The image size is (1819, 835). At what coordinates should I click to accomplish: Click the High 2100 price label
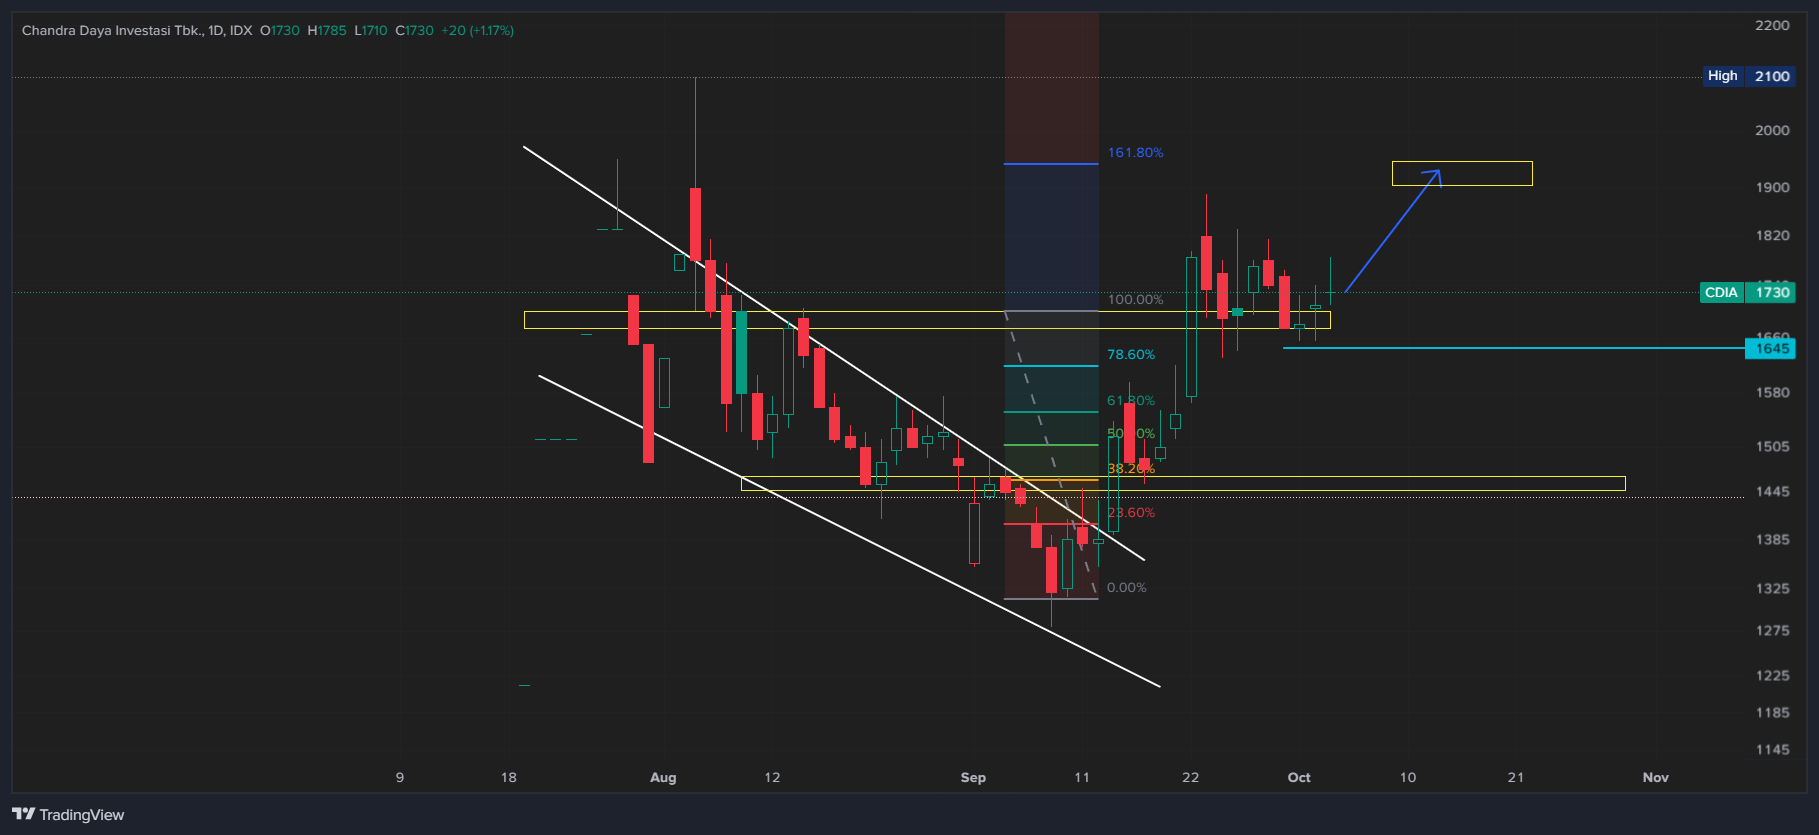1749,76
